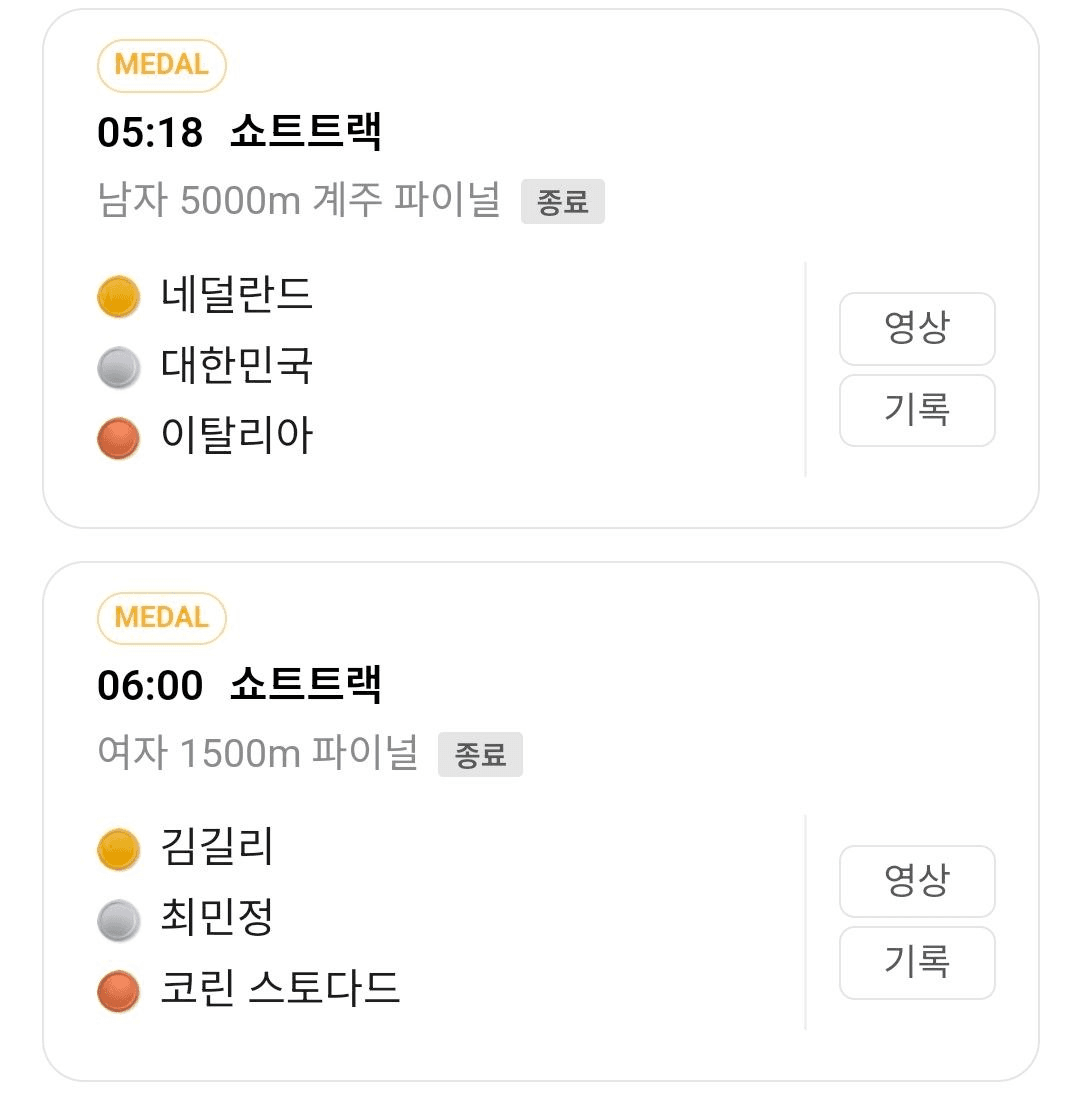Image resolution: width=1079 pixels, height=1101 pixels.
Task: Select gold medalist 김길리
Action: pos(217,848)
